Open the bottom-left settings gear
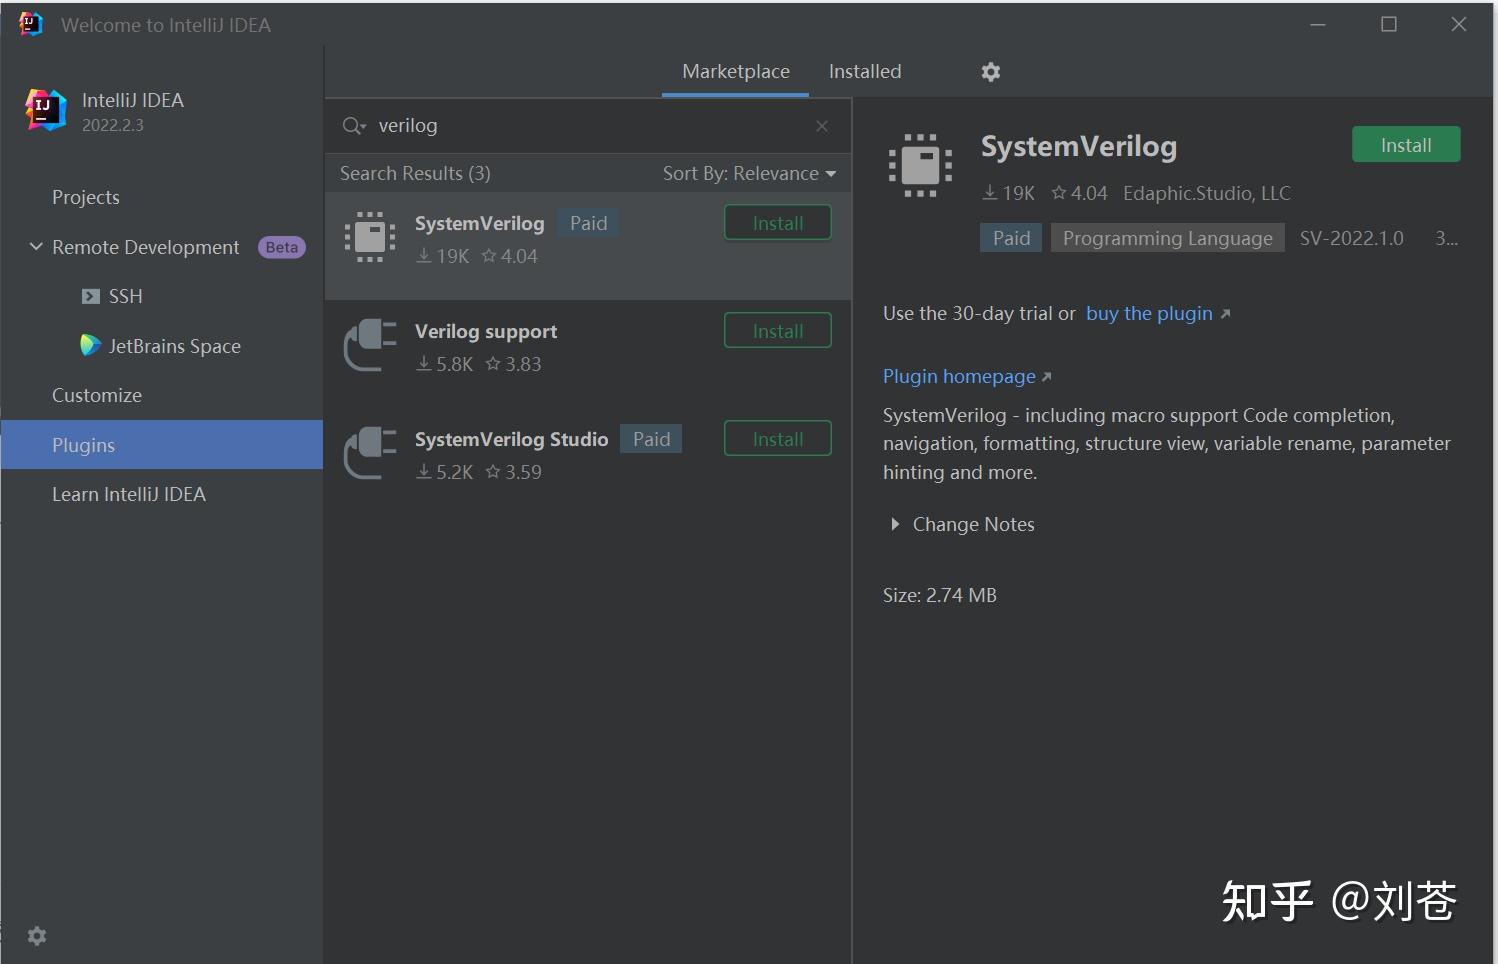 pyautogui.click(x=37, y=935)
